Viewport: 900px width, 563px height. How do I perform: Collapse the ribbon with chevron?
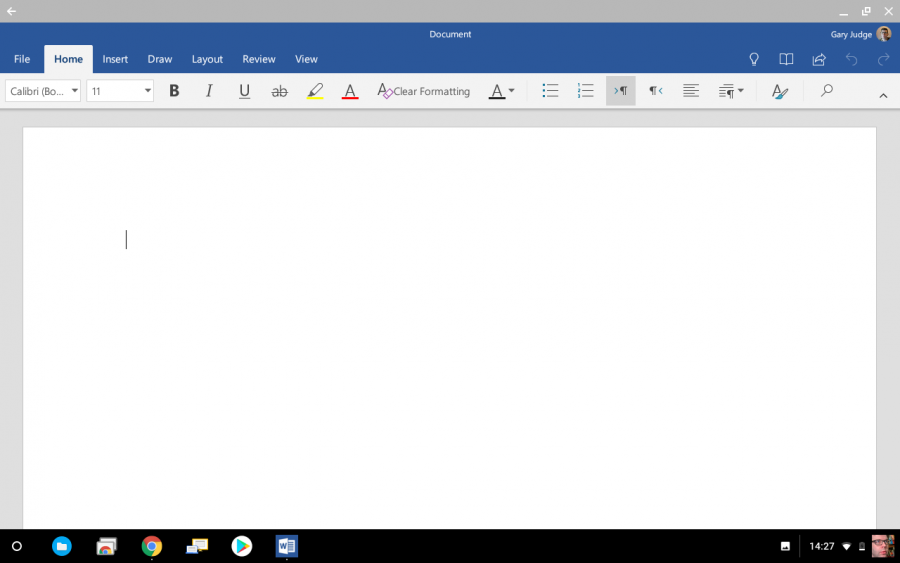(883, 96)
